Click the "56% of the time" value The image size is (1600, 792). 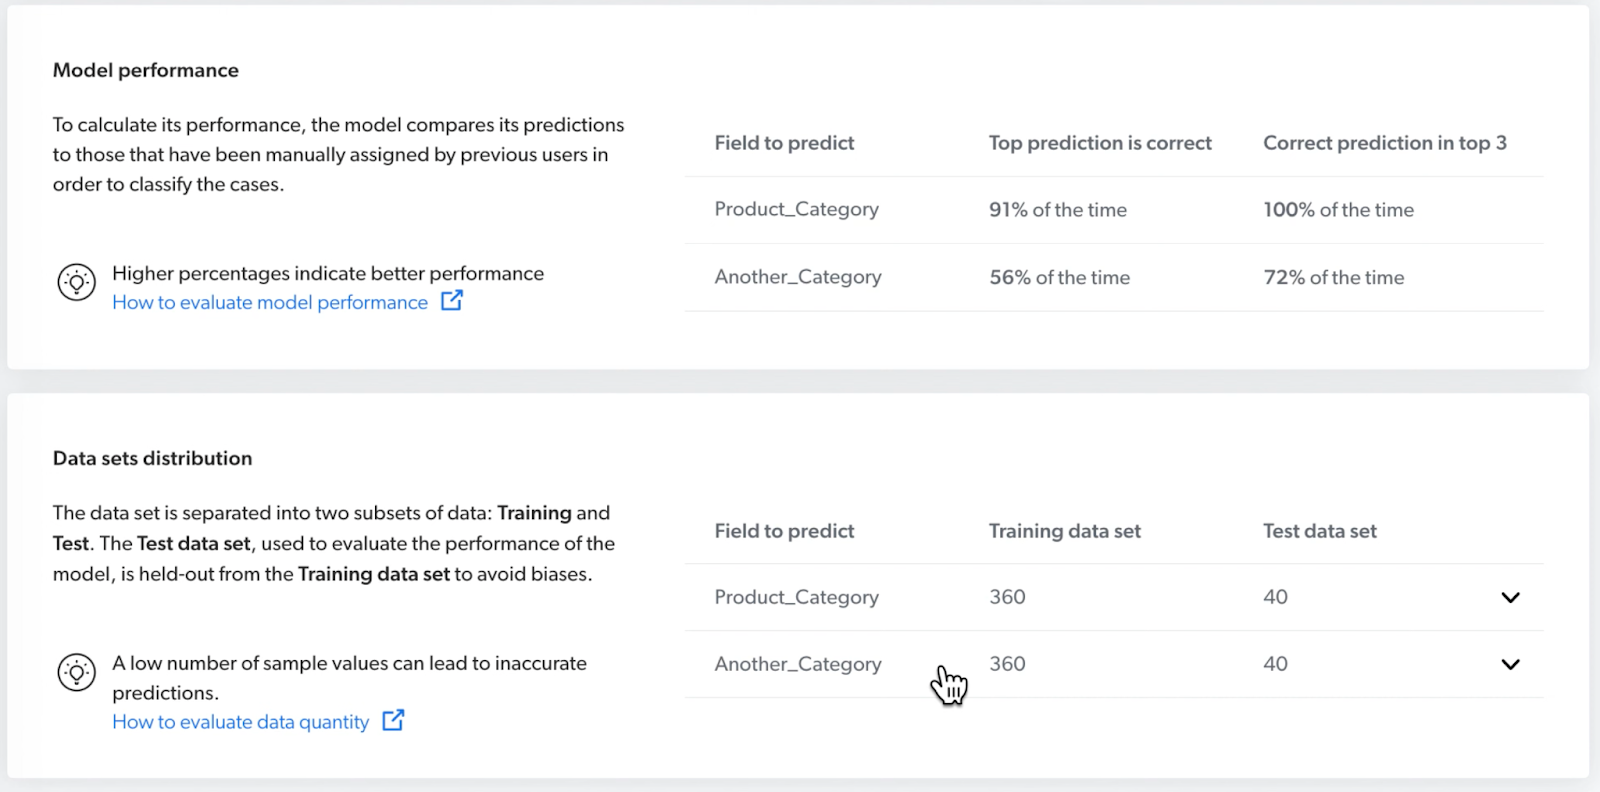coord(1059,278)
